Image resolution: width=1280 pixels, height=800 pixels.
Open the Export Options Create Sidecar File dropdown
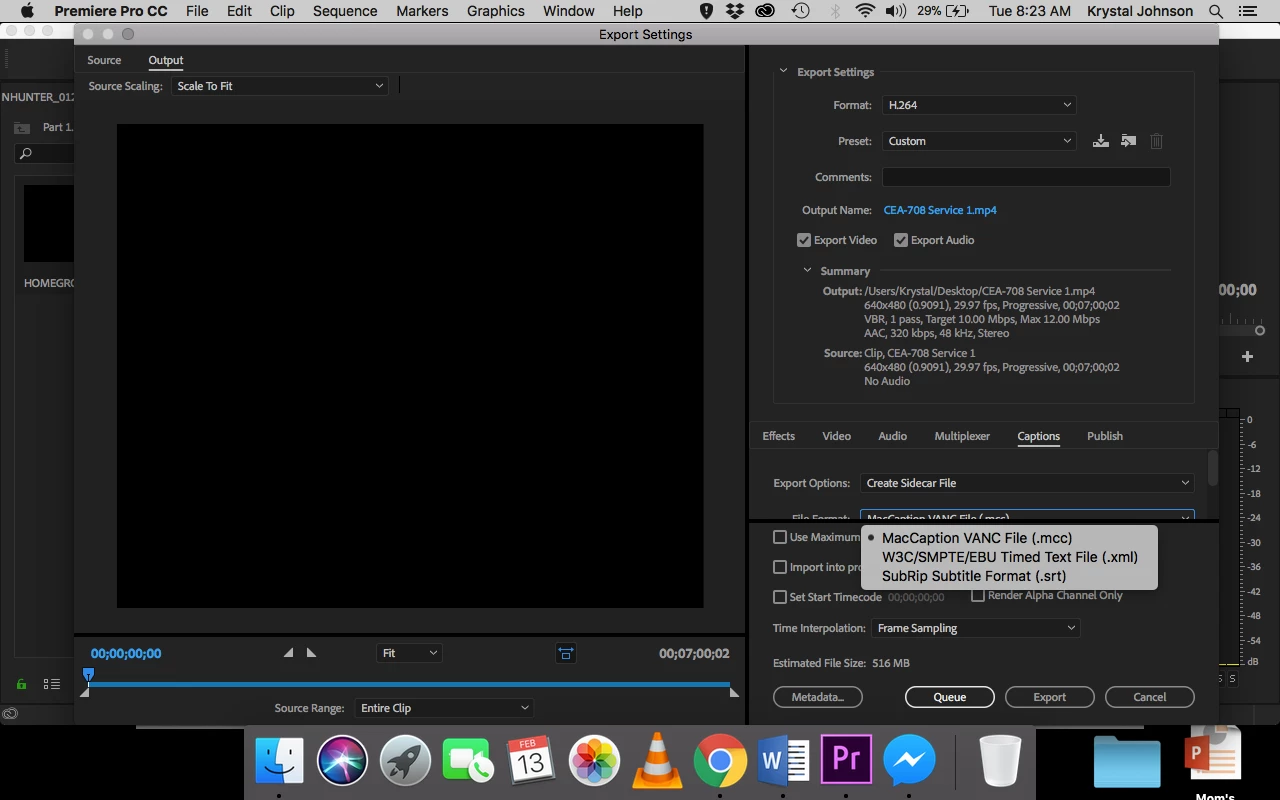click(x=1027, y=483)
